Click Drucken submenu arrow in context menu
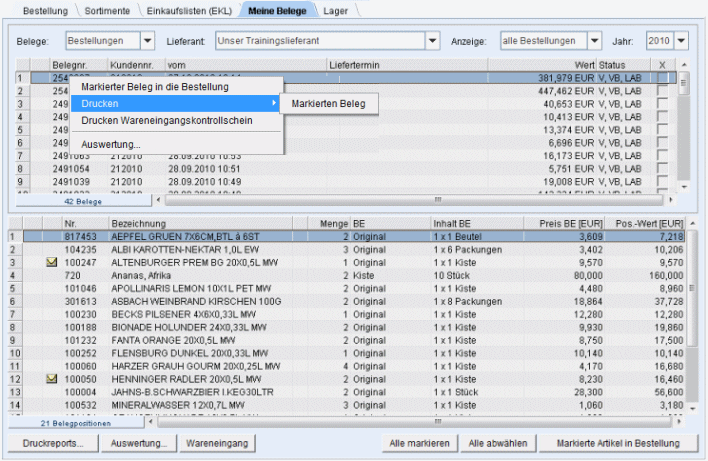 click(274, 103)
